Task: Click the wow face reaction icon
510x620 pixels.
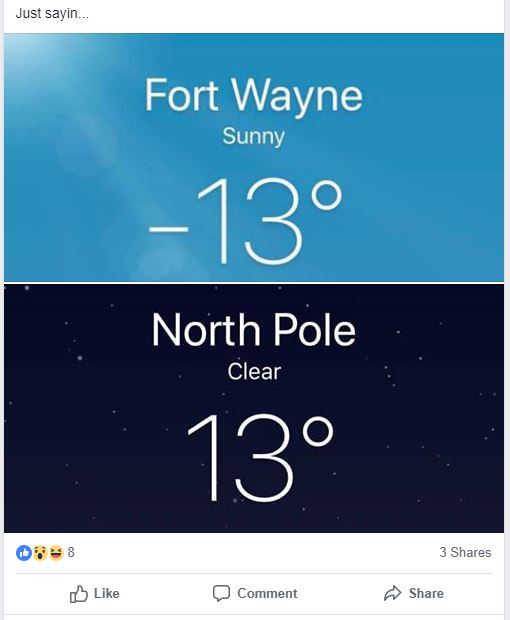Action: (40, 552)
